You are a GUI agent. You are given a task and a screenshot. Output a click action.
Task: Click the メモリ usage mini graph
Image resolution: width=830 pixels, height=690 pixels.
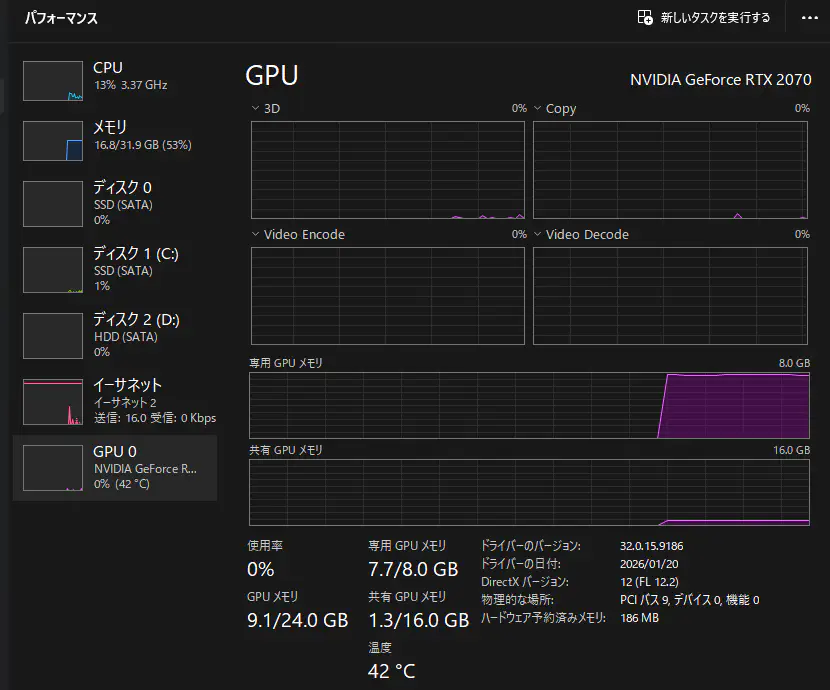pyautogui.click(x=53, y=140)
